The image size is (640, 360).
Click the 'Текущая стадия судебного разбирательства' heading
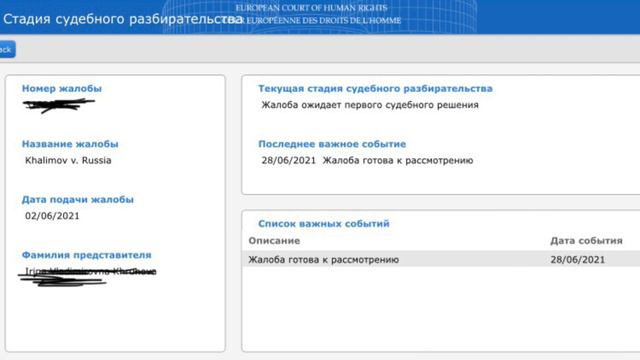[x=375, y=89]
